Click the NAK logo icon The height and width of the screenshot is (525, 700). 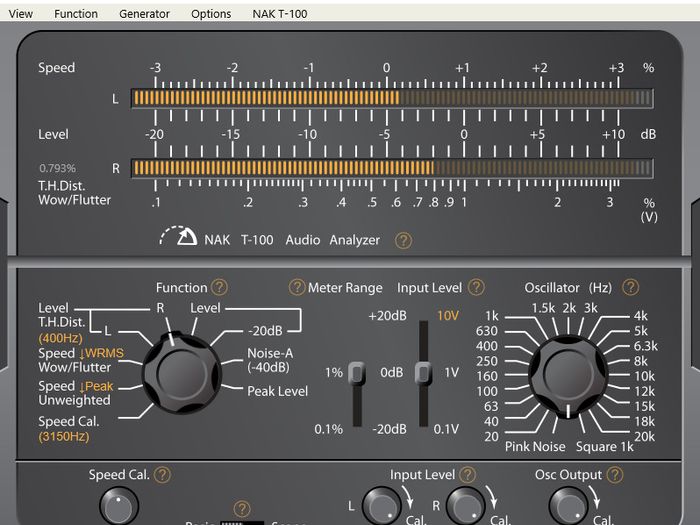coord(179,236)
